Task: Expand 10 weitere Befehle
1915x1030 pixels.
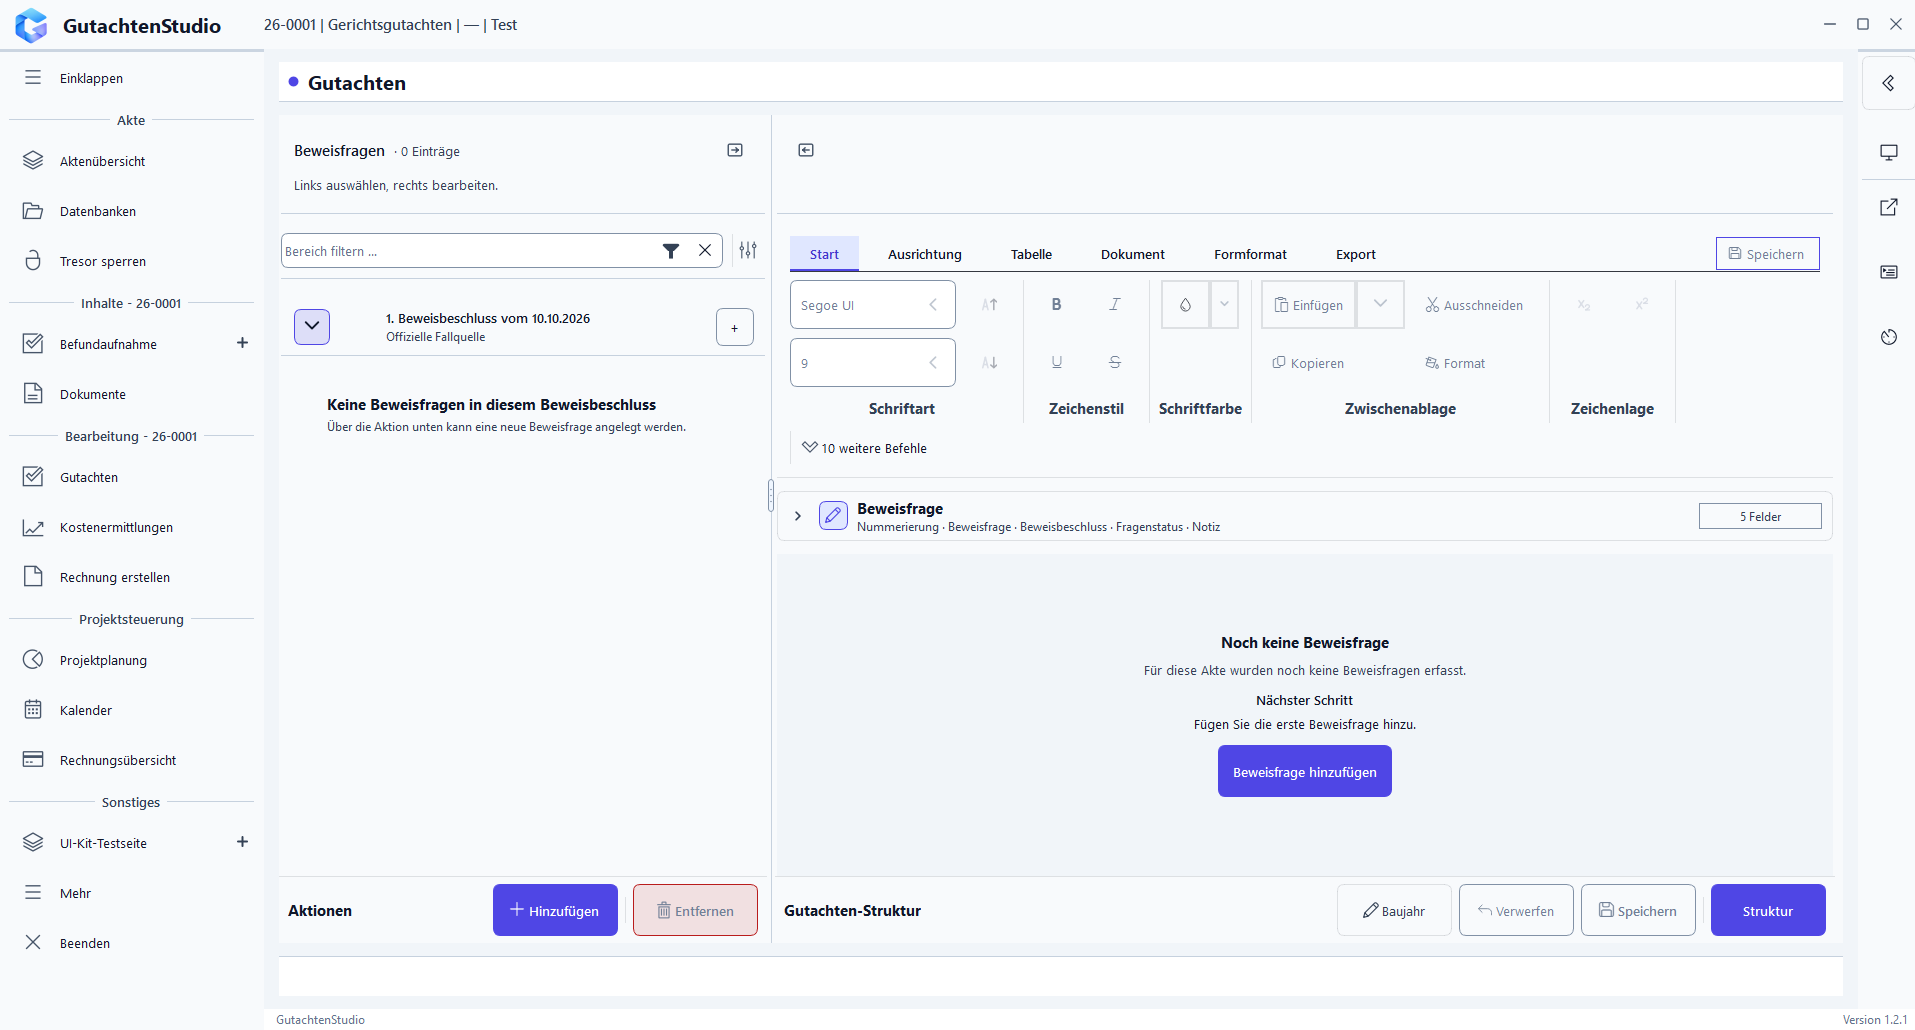Action: [865, 448]
